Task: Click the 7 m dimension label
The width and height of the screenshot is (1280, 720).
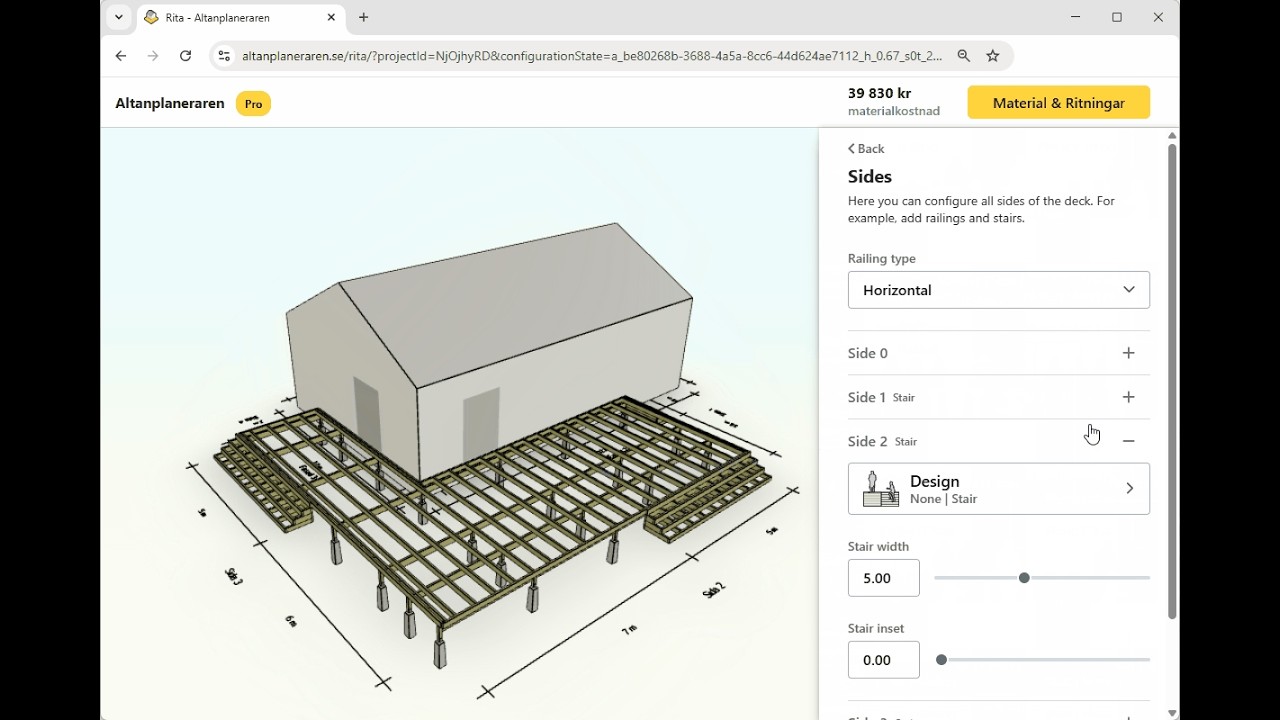Action: (x=629, y=628)
